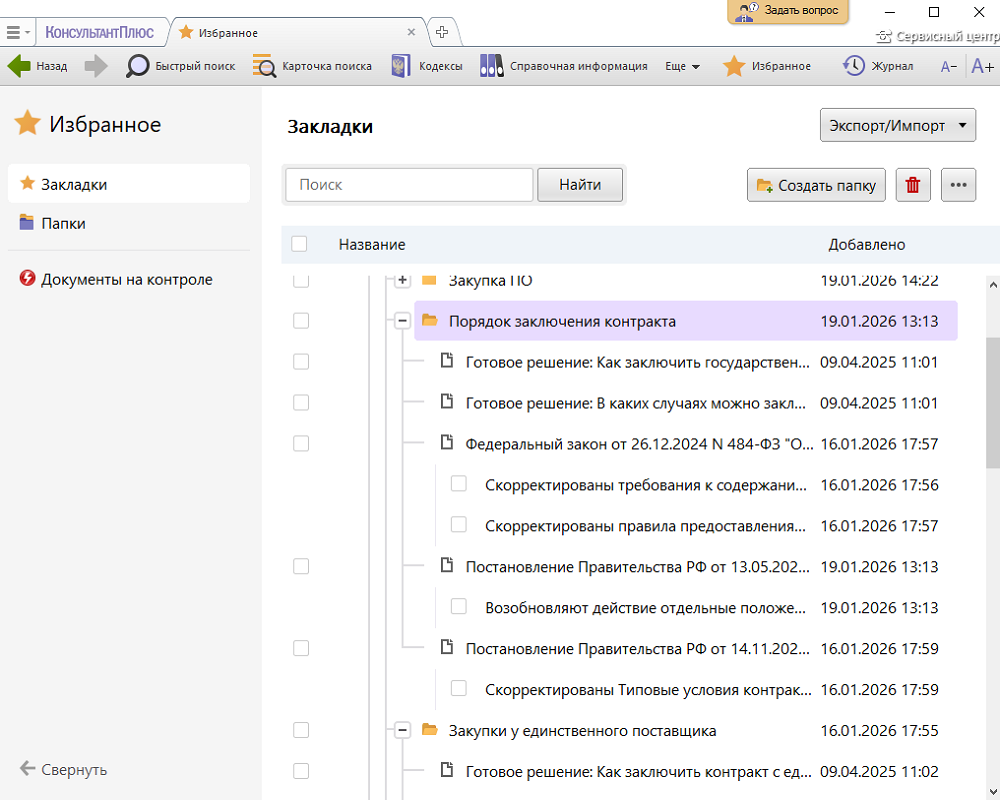Image resolution: width=1000 pixels, height=800 pixels.
Task: Open Документы на контроле in sidebar
Action: pos(126,280)
